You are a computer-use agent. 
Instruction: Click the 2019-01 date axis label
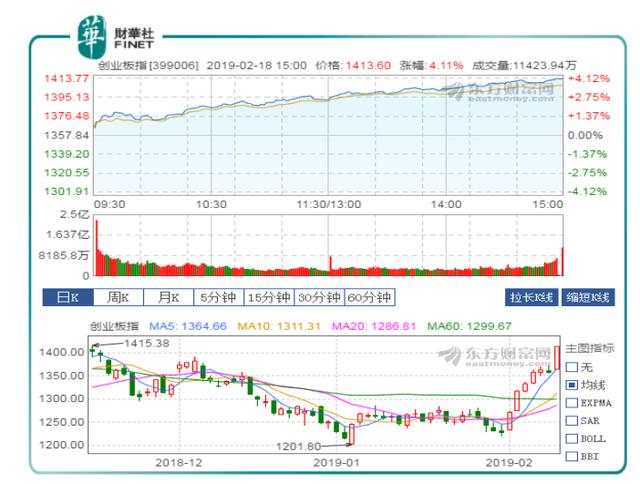[336, 463]
